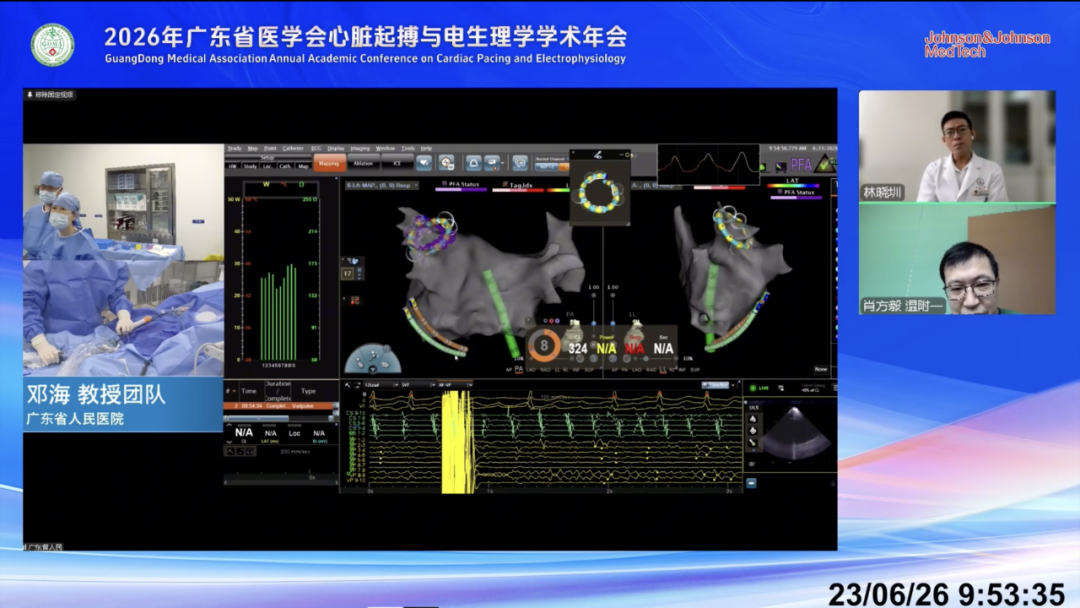Open the Catheter menu
This screenshot has width=1080, height=608.
tap(293, 148)
